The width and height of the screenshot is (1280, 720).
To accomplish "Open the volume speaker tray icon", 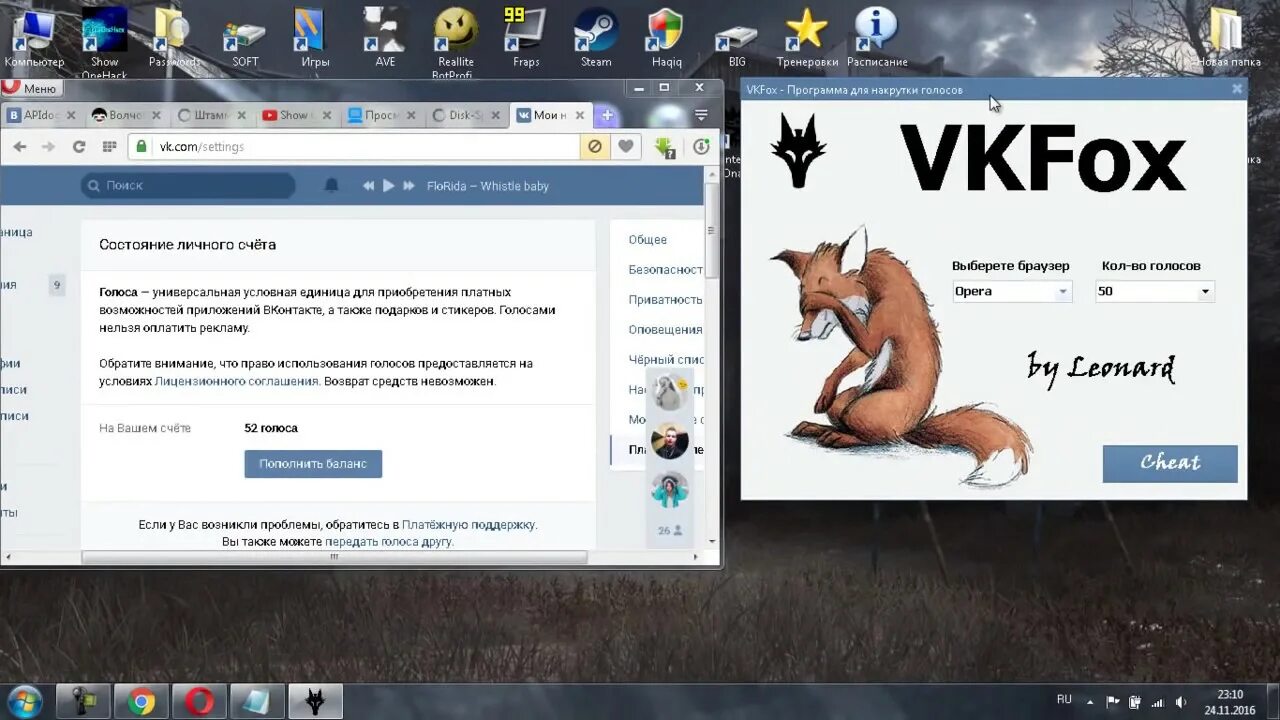I will point(1182,702).
